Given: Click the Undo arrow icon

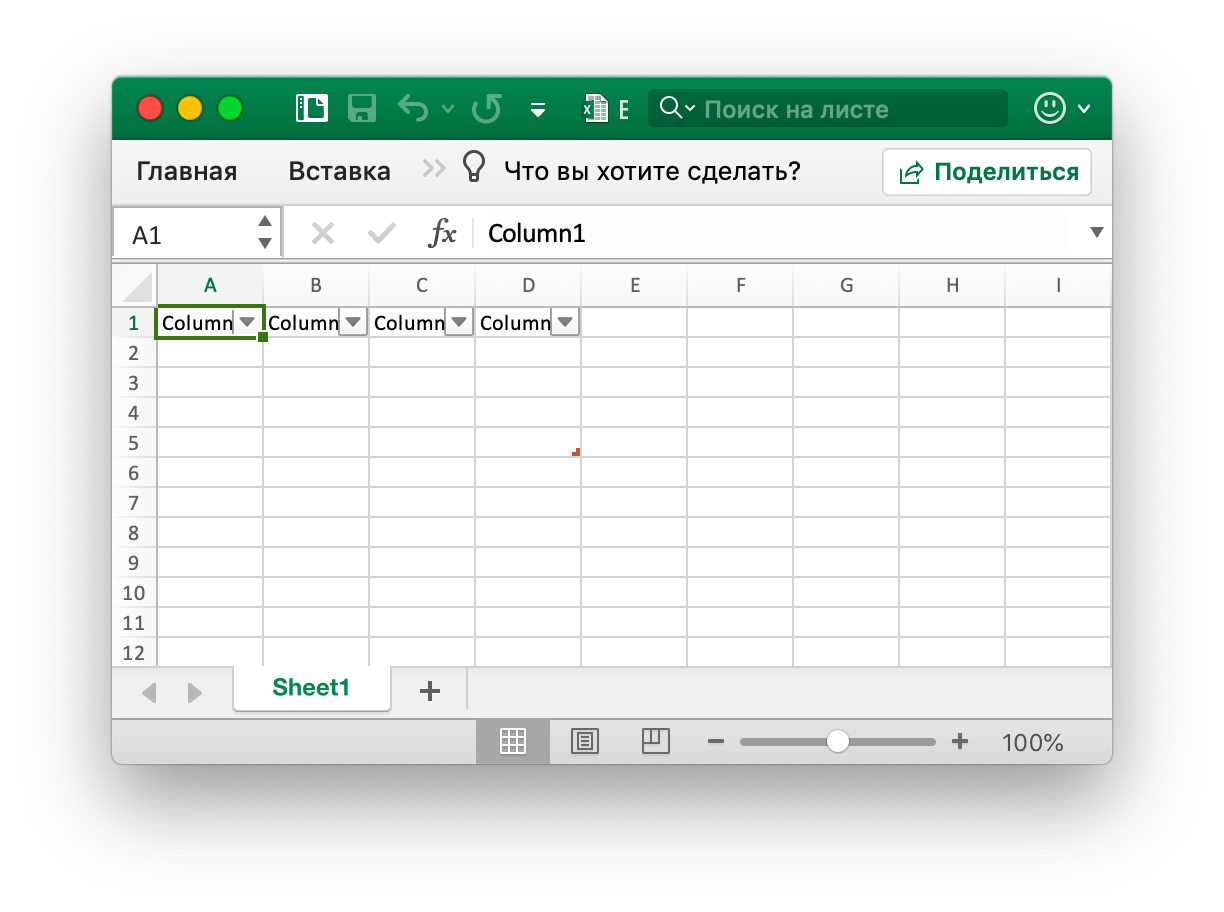Looking at the screenshot, I should pos(413,108).
